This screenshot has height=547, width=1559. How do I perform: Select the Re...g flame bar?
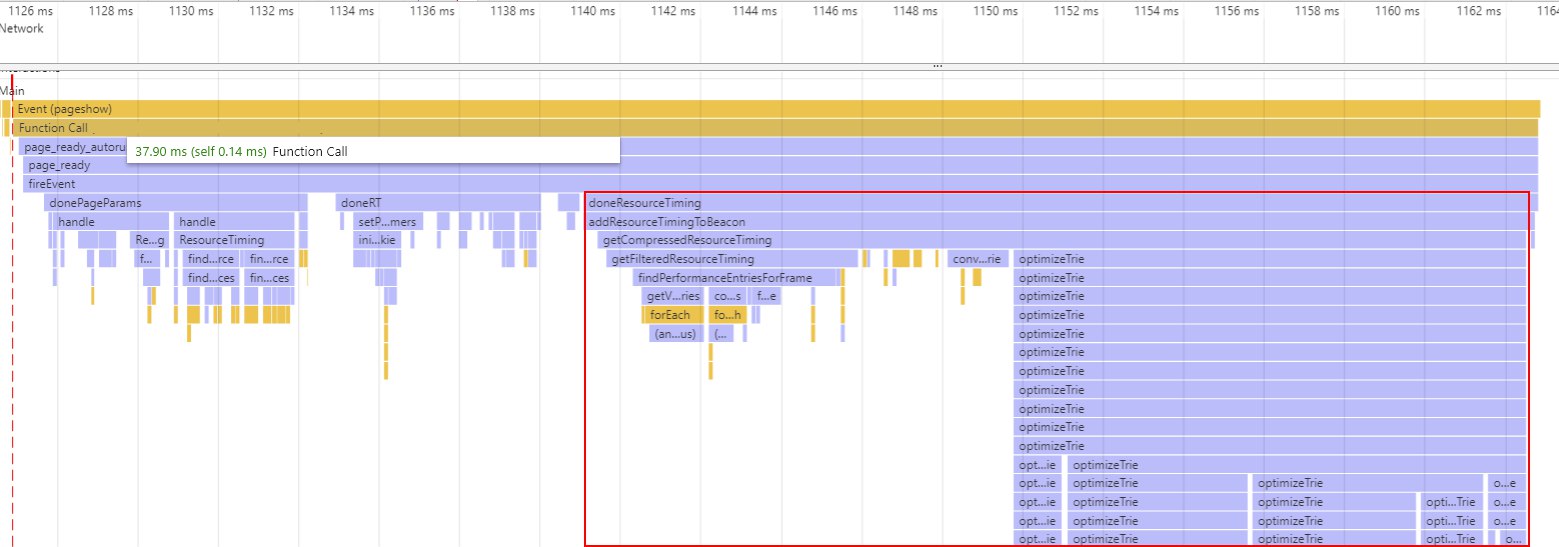point(150,240)
